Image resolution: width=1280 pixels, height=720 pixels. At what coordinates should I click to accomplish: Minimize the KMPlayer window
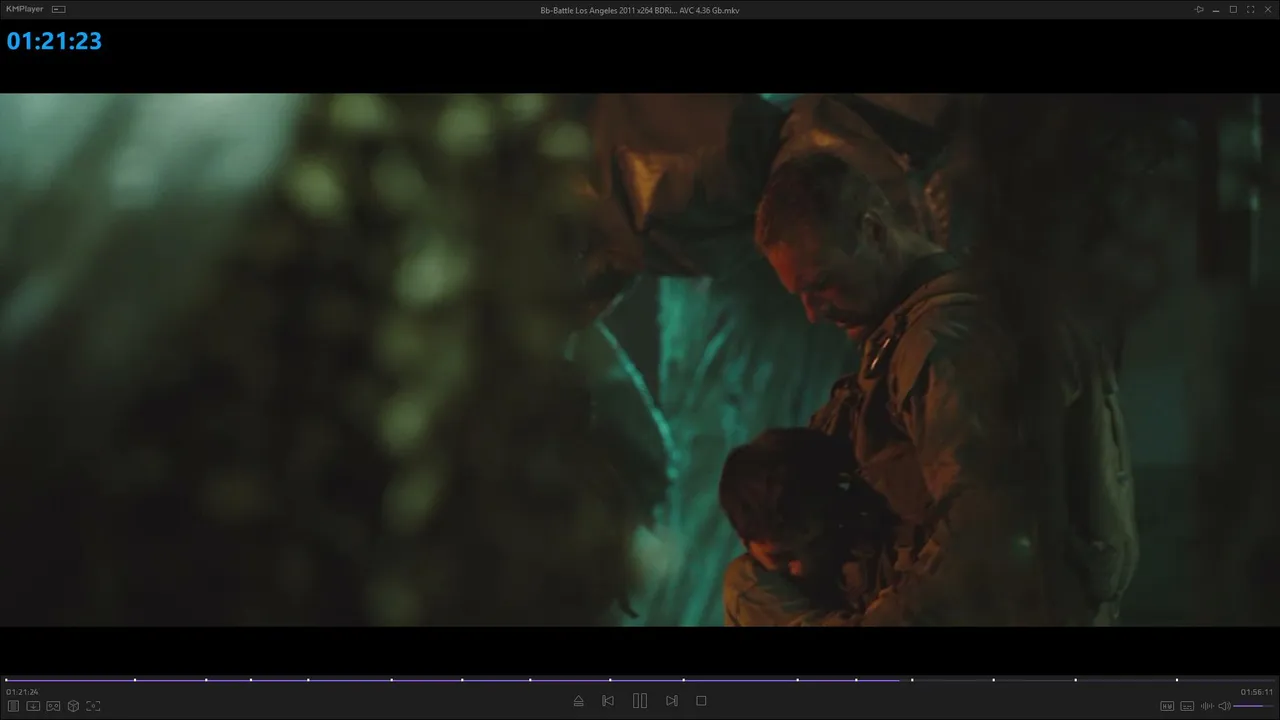coord(1216,9)
